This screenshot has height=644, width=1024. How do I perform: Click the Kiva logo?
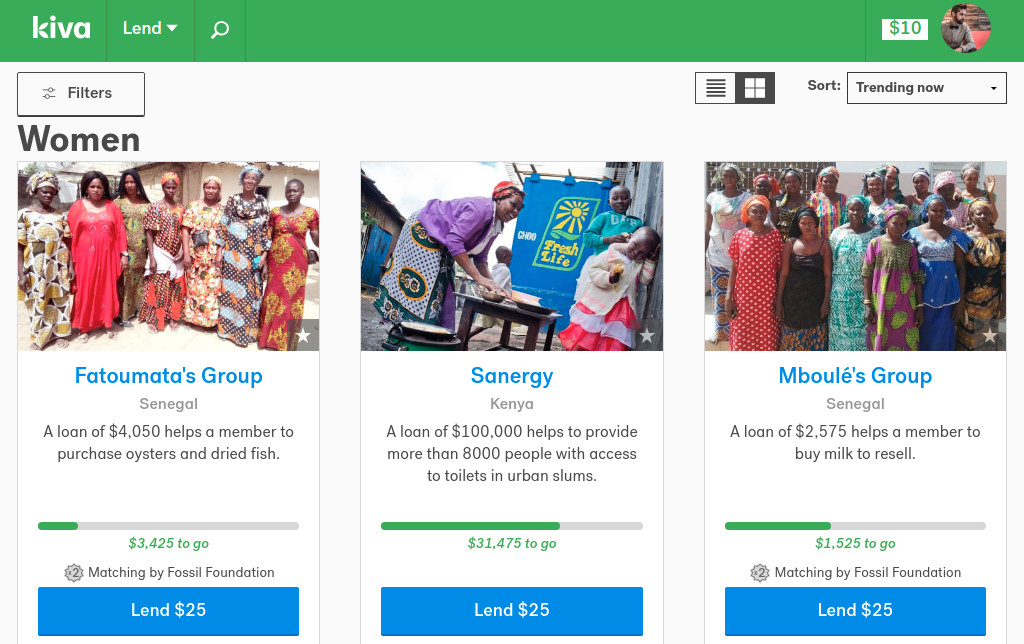tap(61, 28)
